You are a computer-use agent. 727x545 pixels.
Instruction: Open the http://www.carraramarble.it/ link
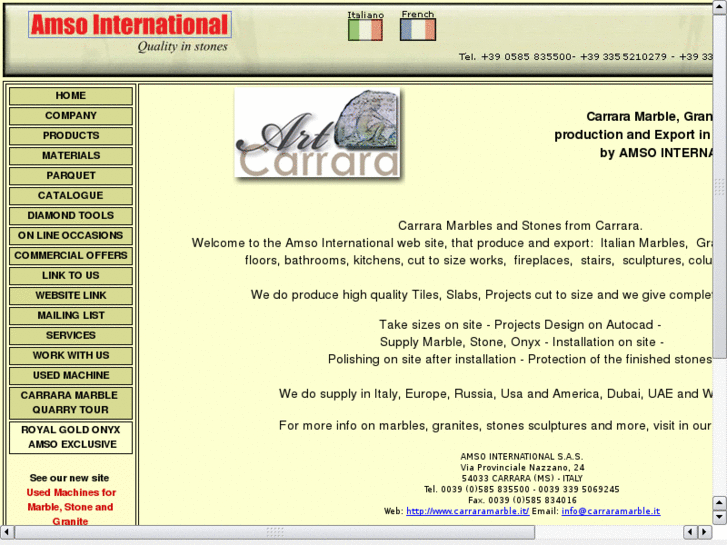coord(467,511)
